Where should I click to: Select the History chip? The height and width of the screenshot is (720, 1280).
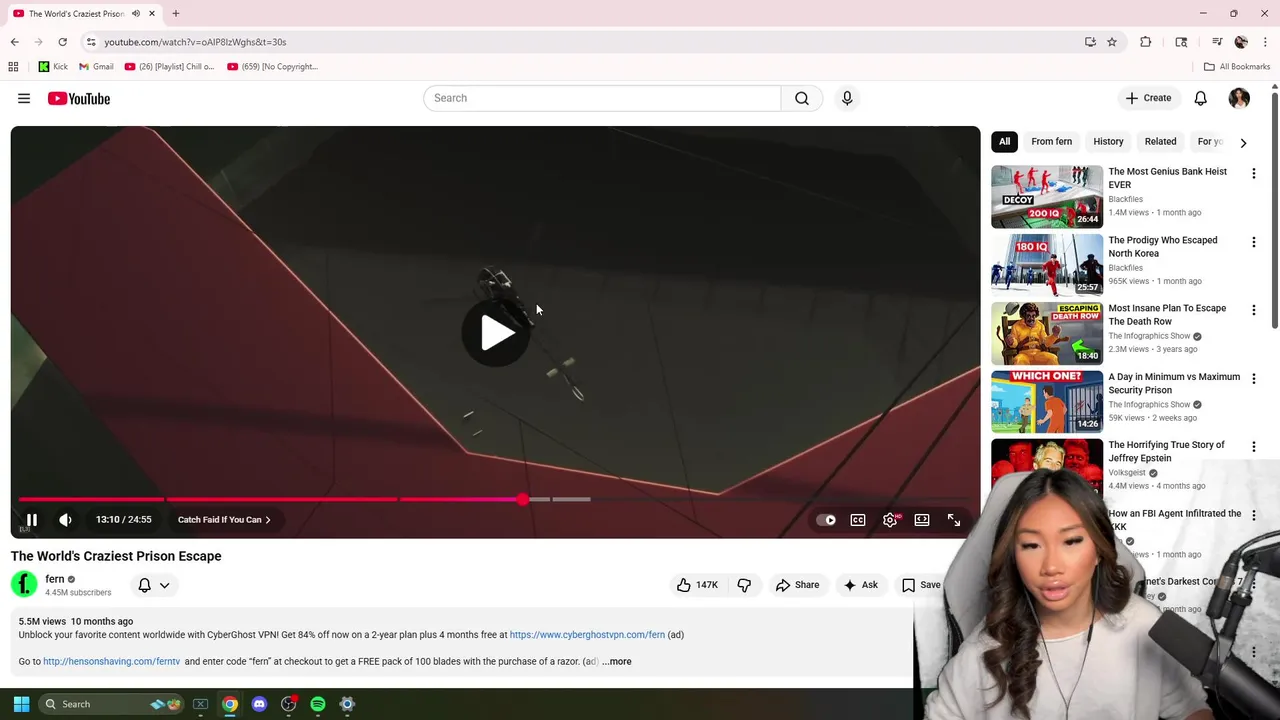[x=1108, y=142]
